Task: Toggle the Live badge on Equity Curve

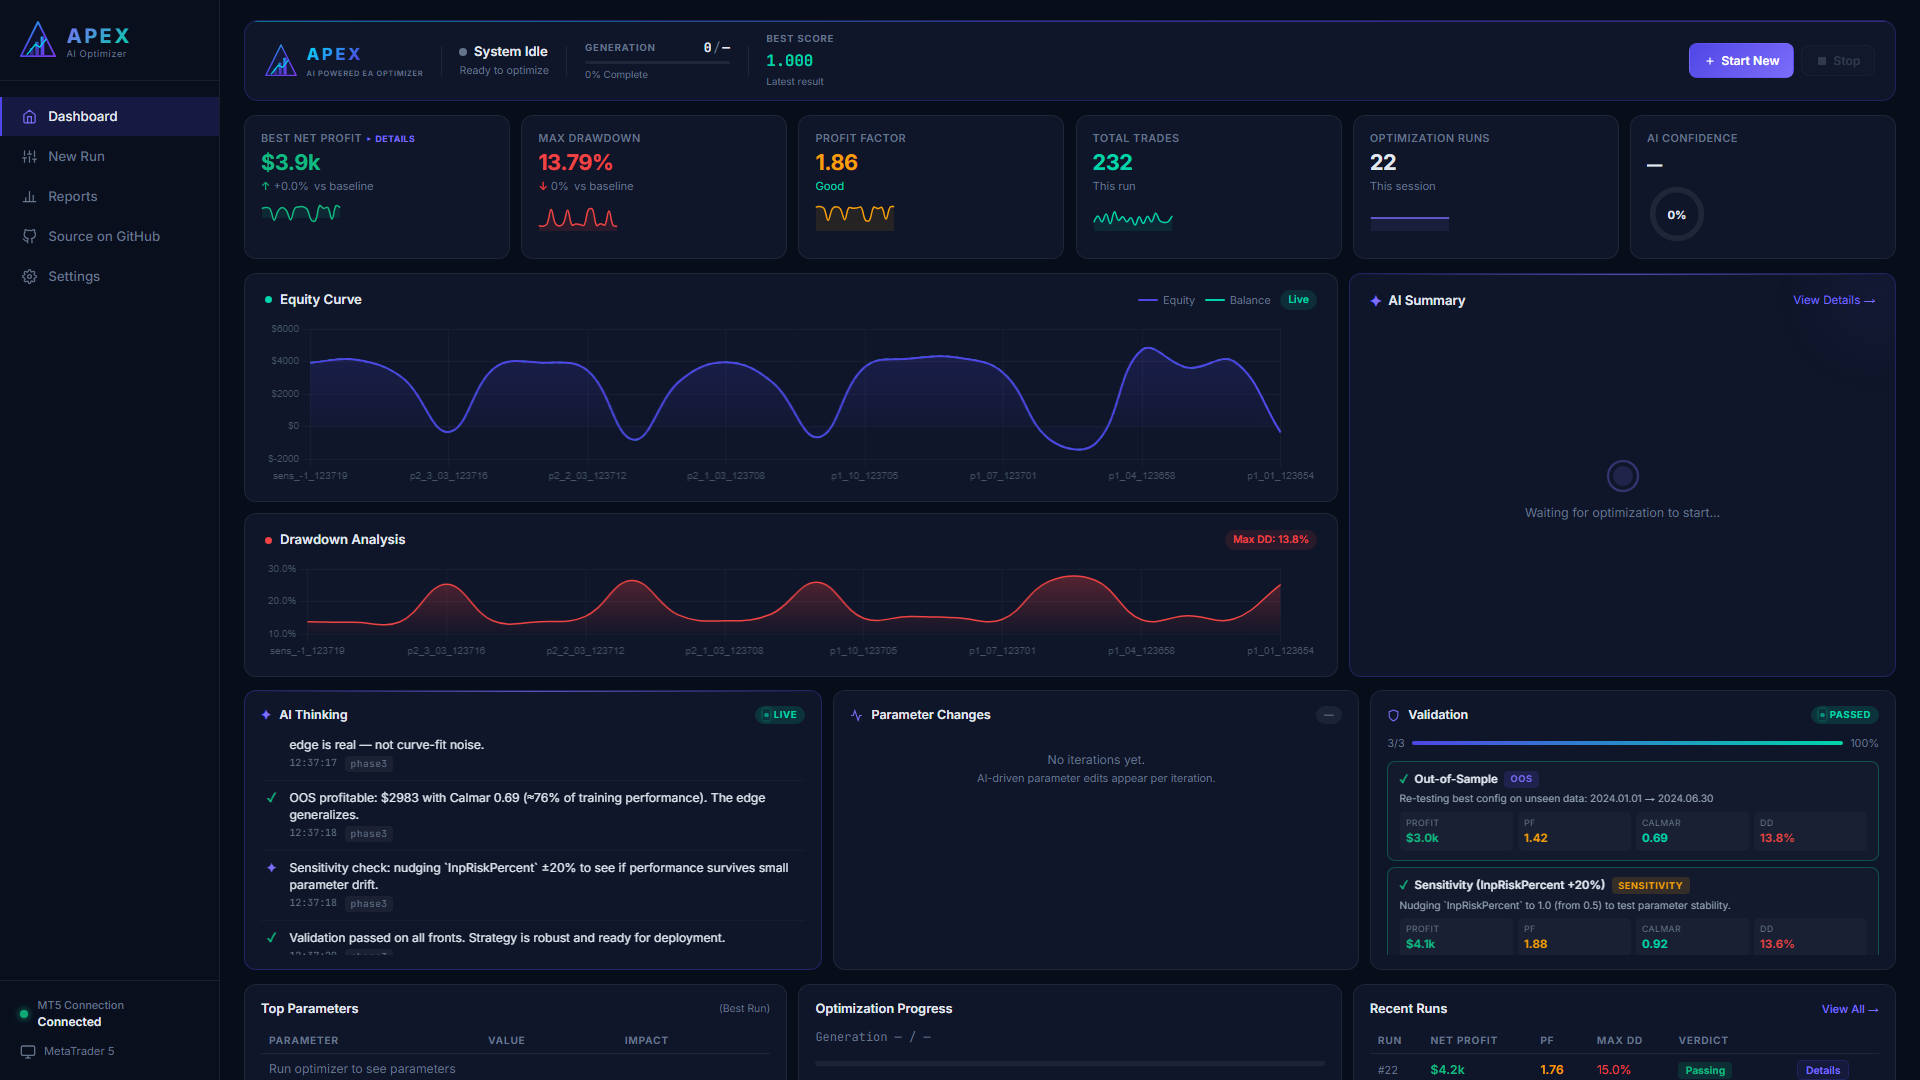Action: [x=1298, y=300]
